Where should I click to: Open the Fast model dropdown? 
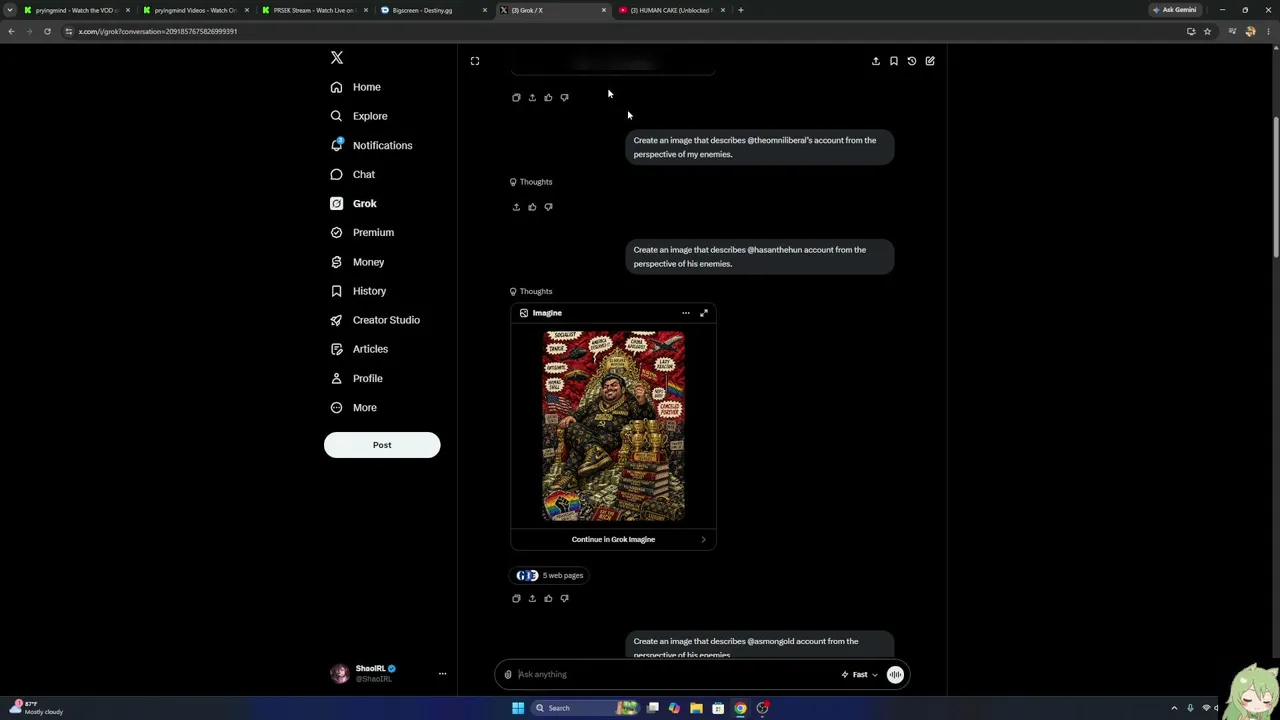(x=860, y=675)
